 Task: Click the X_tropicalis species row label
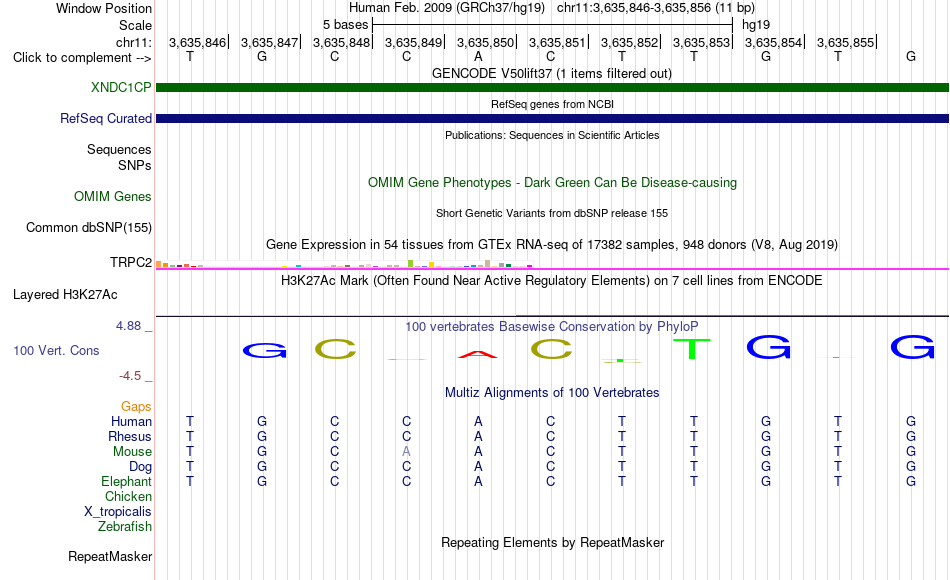tap(118, 512)
